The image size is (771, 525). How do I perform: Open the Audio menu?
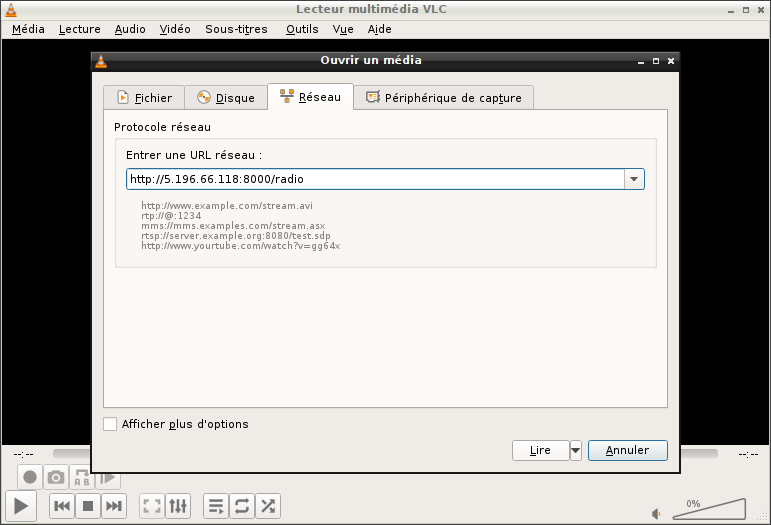130,29
